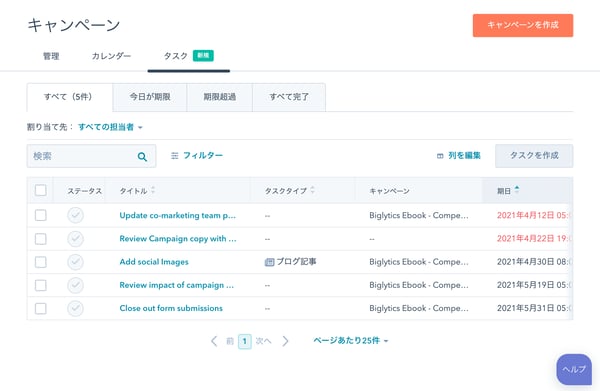Click the 2021年4月30日 due date cell
This screenshot has height=391, width=600.
point(533,262)
